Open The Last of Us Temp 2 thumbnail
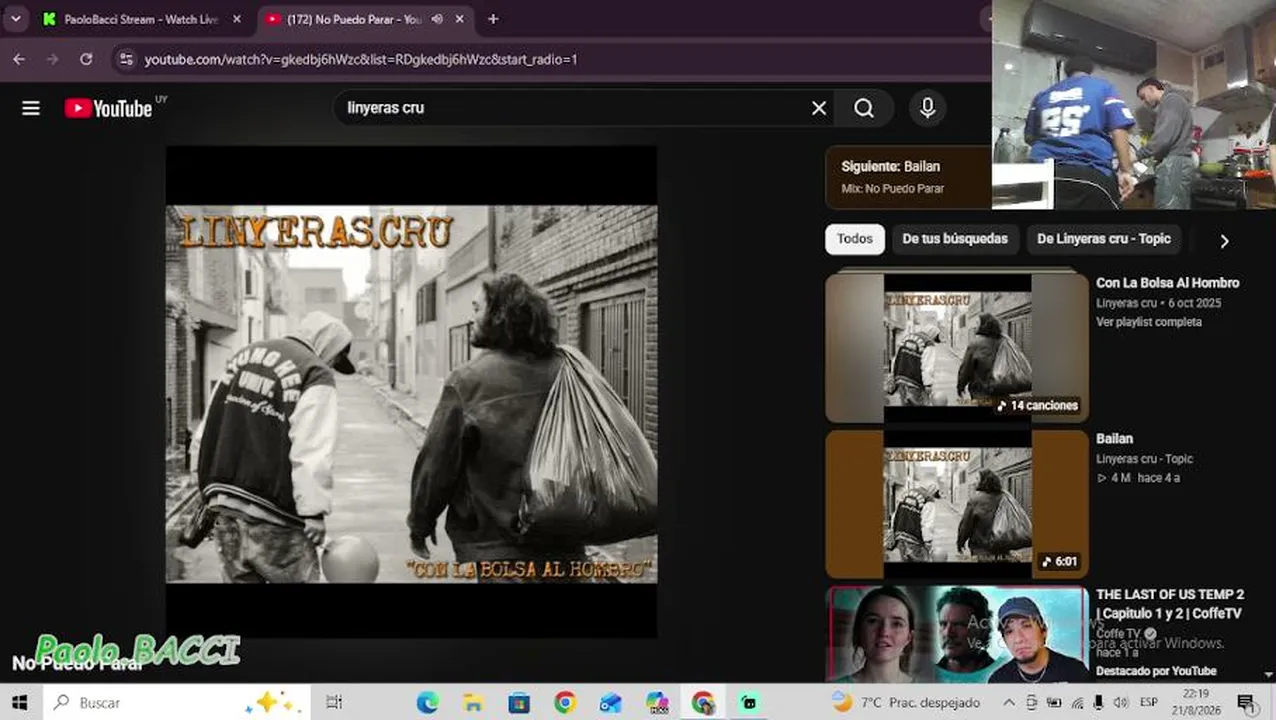The height and width of the screenshot is (720, 1276). pos(957,634)
